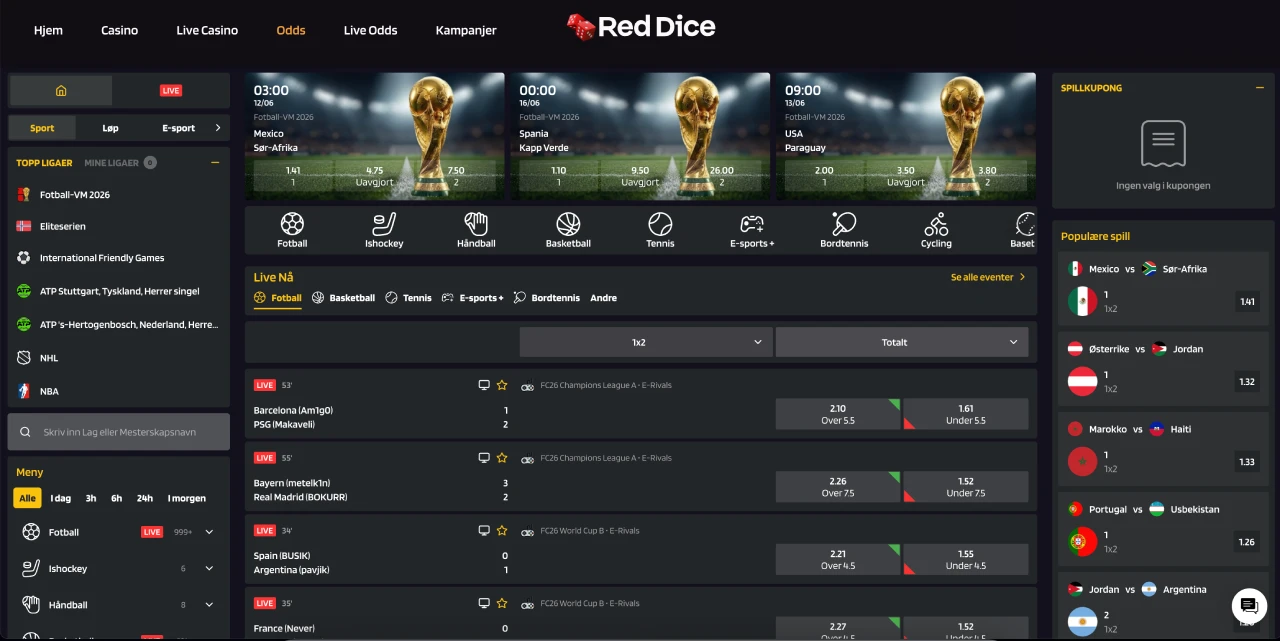Open ATP Stuttgart league in sidebar

coord(119,291)
